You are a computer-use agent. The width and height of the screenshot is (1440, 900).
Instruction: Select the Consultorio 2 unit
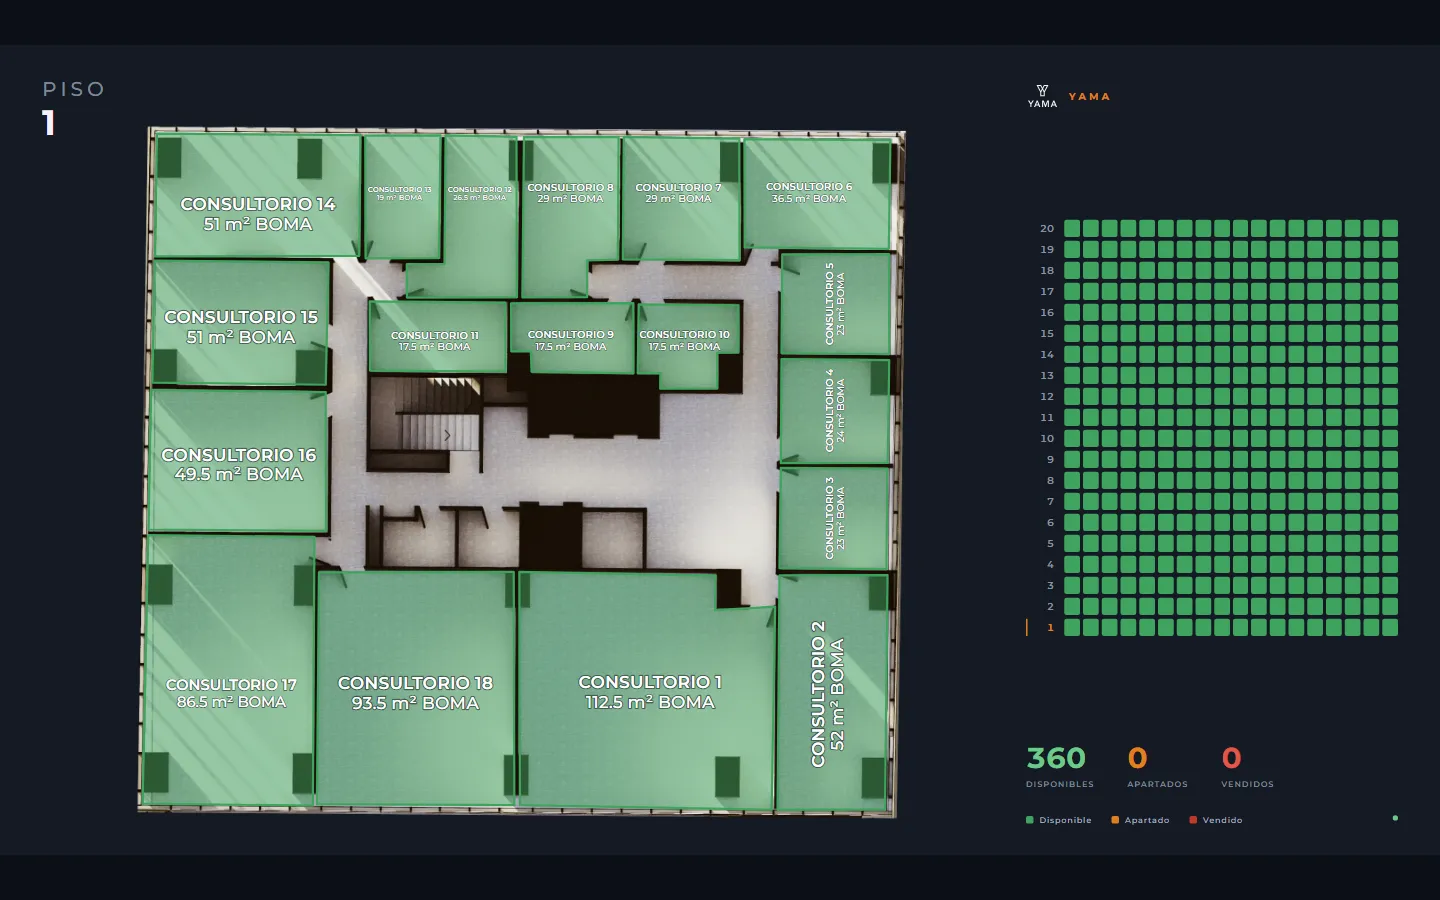pos(833,692)
